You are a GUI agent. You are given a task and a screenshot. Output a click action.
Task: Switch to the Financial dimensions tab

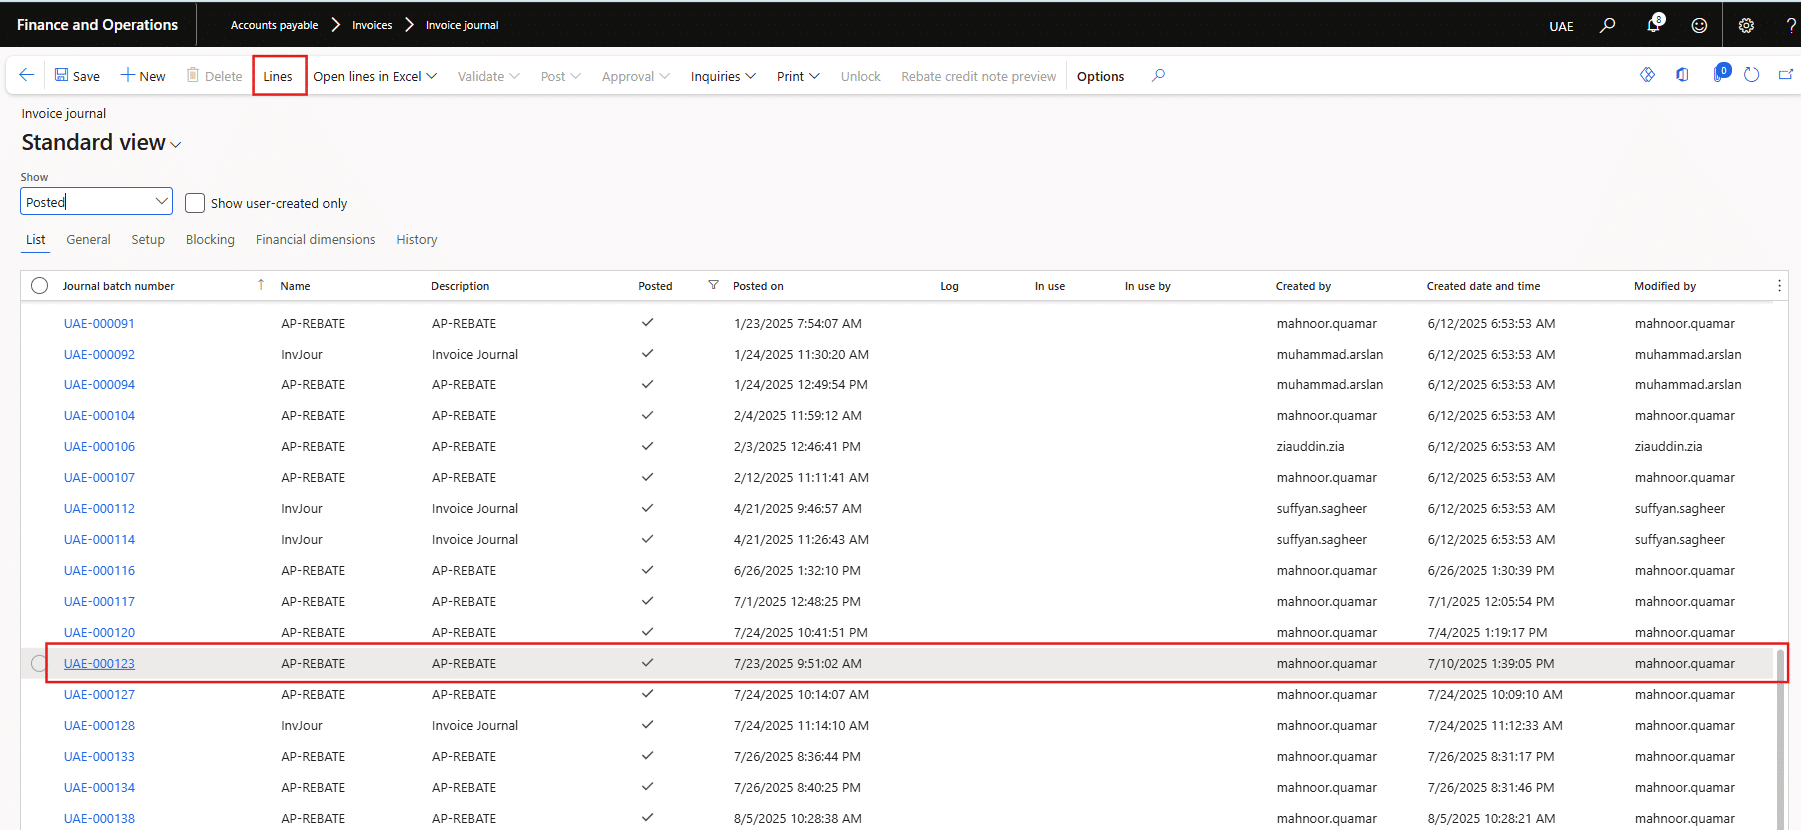click(x=315, y=240)
